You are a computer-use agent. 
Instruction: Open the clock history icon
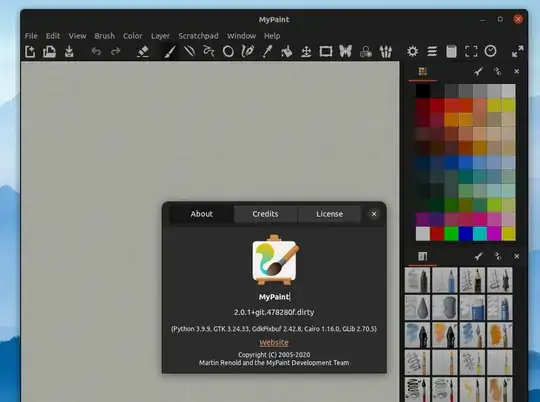tap(490, 52)
